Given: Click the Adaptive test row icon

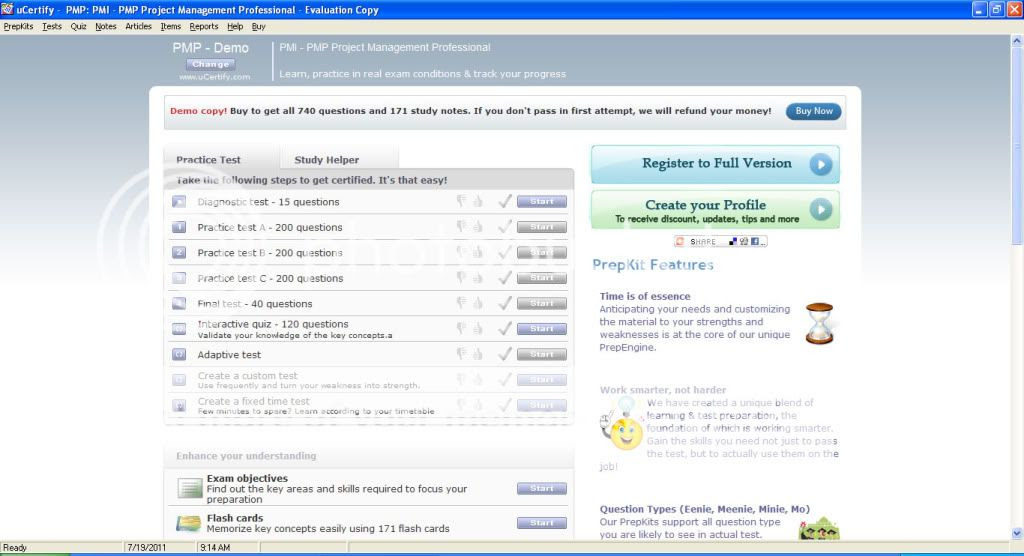Looking at the screenshot, I should pos(179,355).
